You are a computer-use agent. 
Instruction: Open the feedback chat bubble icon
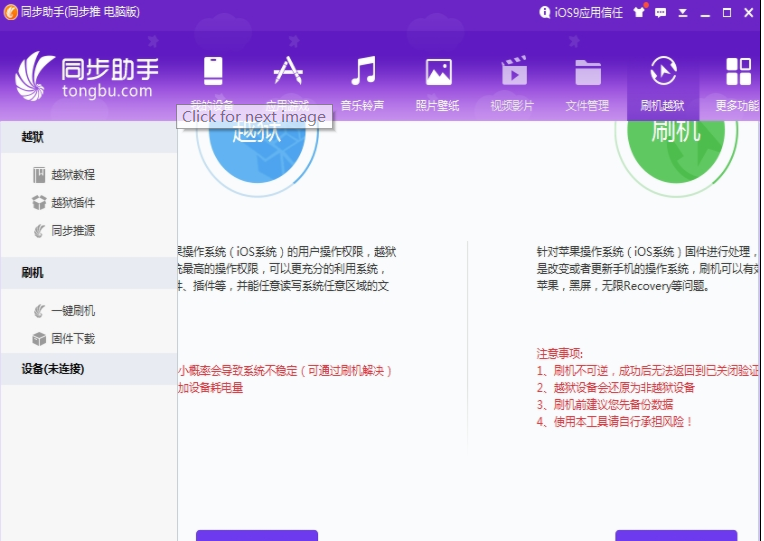(x=661, y=13)
